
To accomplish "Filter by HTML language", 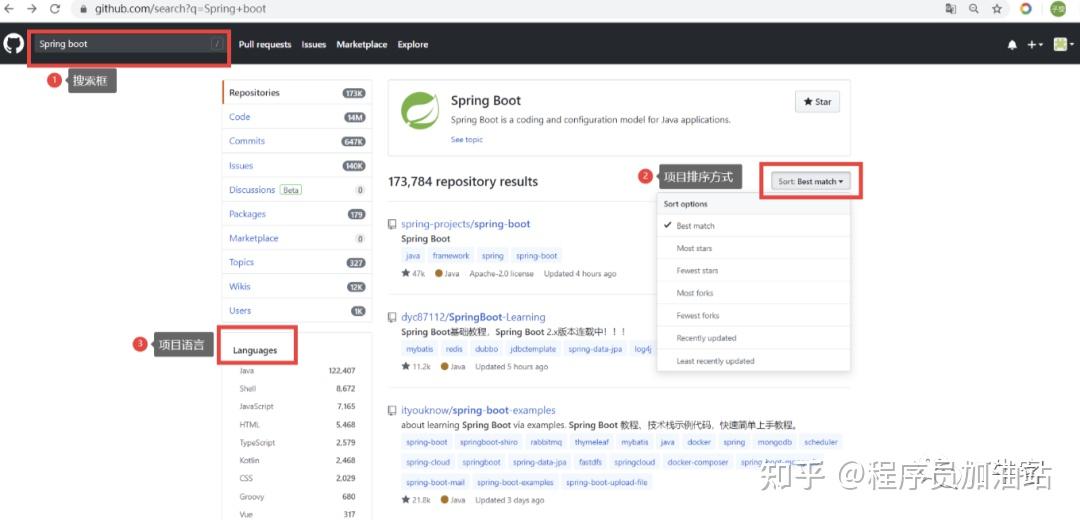I will click(x=297, y=425).
